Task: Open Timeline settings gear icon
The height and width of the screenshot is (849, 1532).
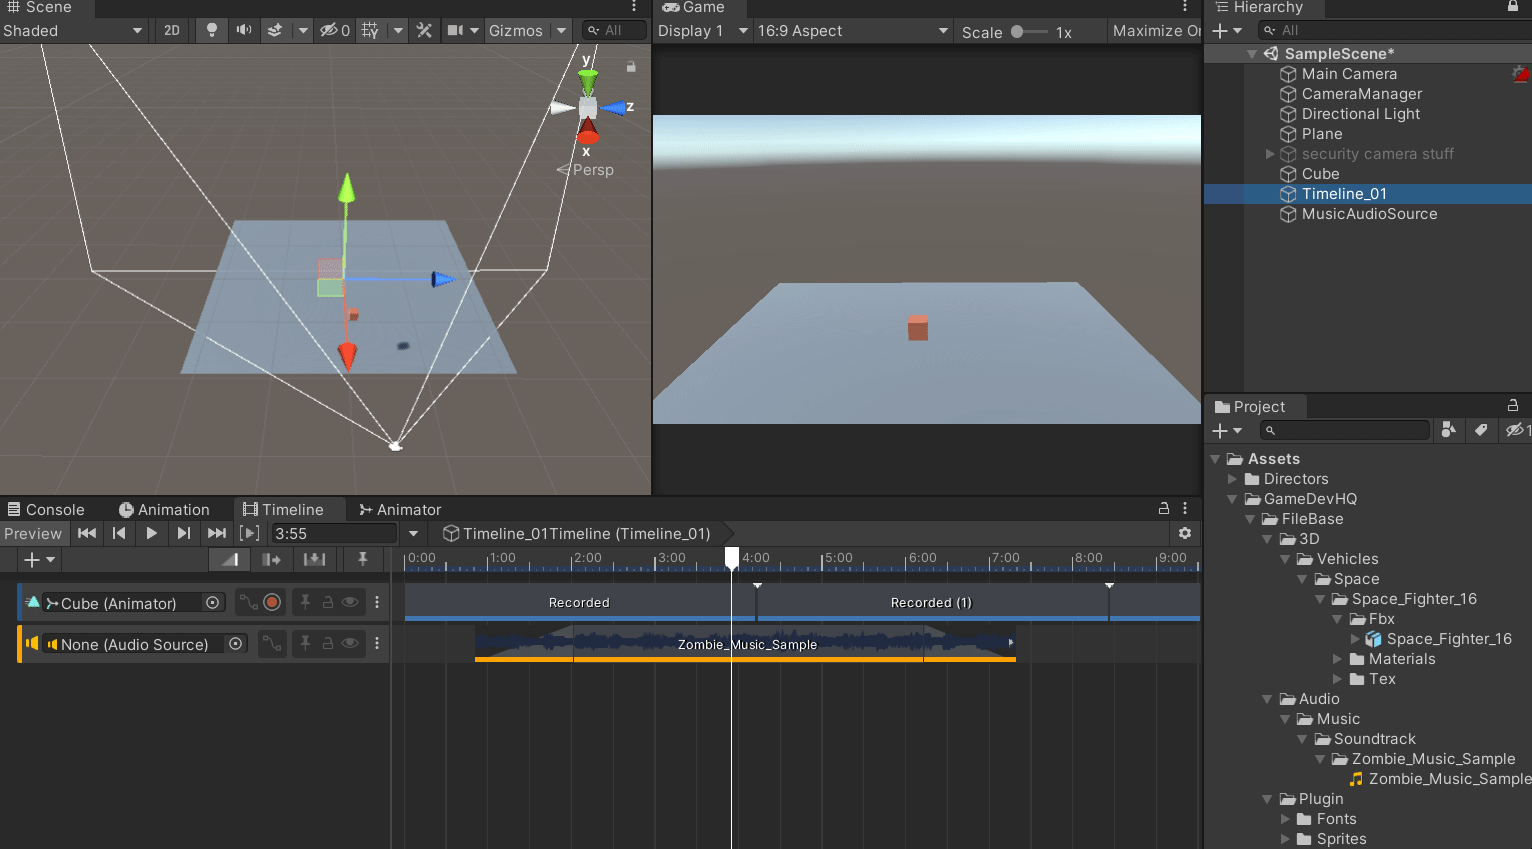Action: coord(1185,533)
